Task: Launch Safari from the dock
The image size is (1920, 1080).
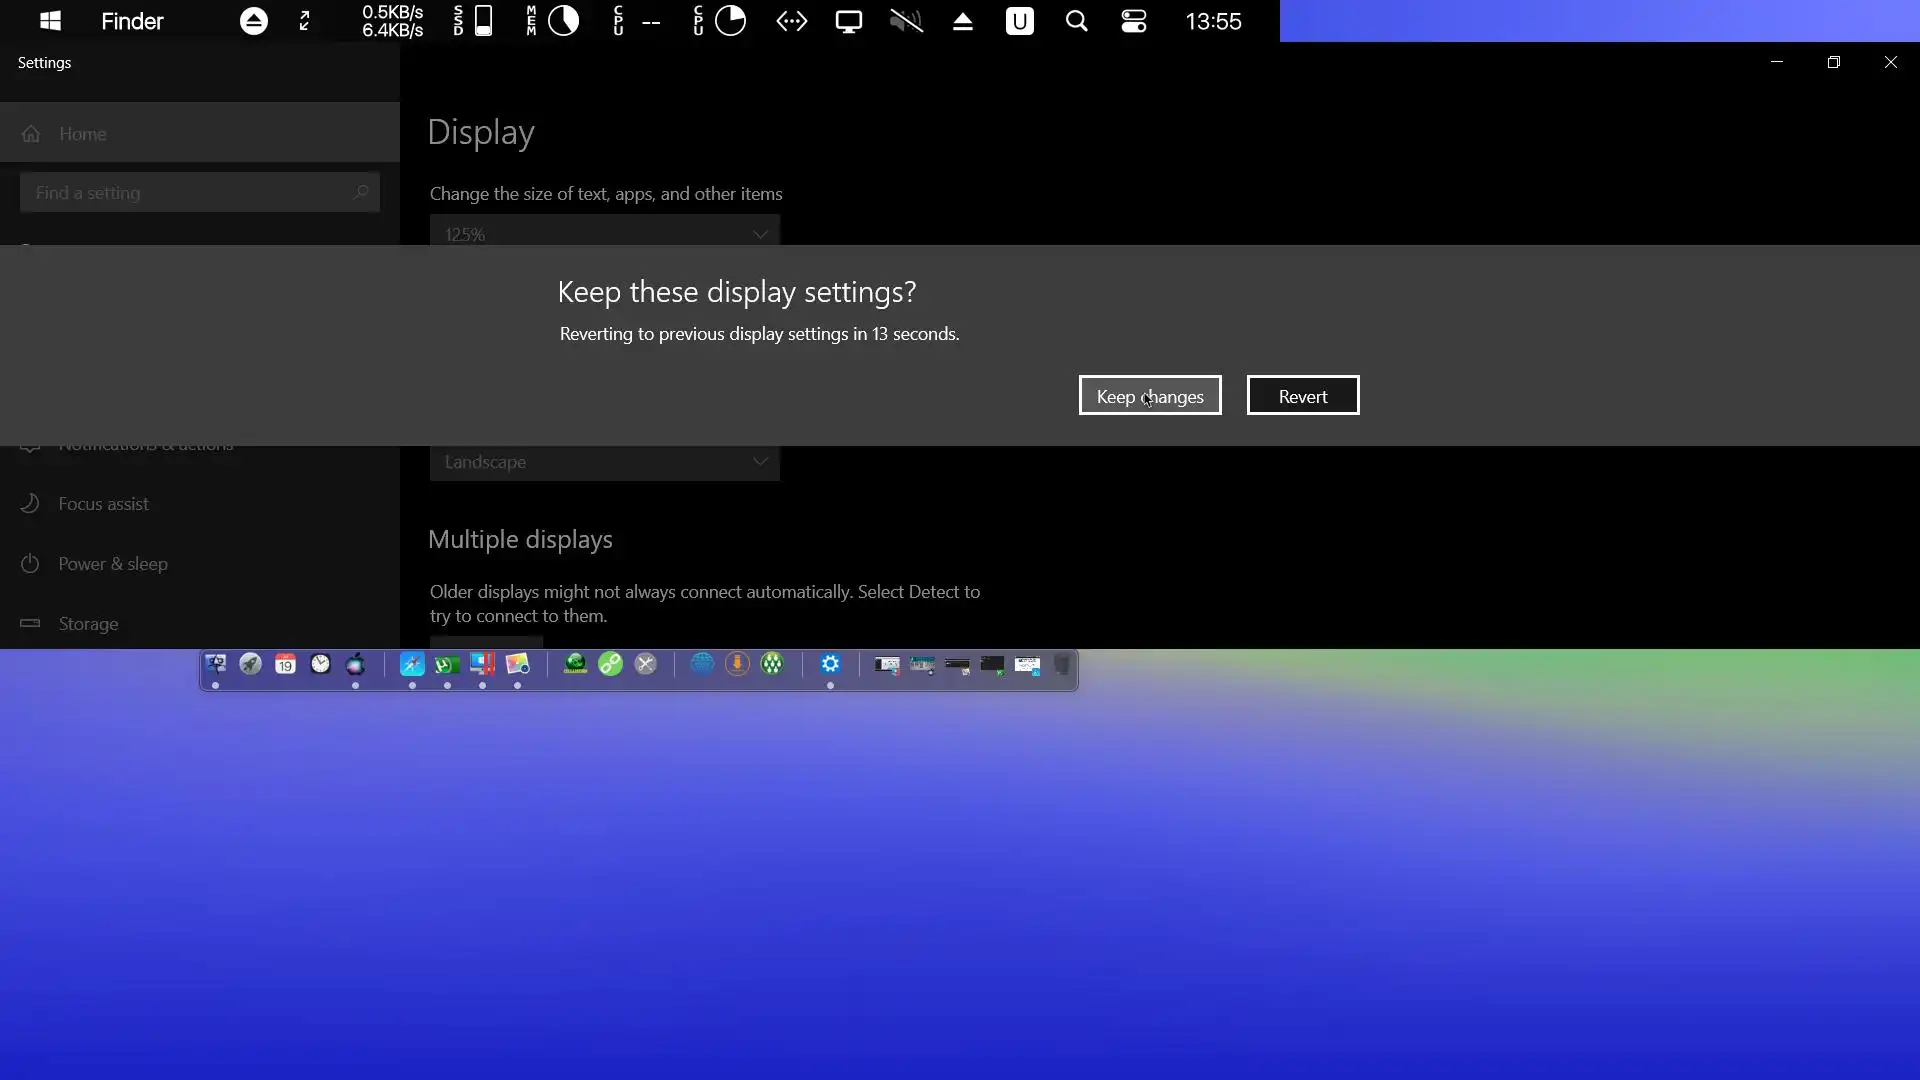Action: click(x=412, y=664)
